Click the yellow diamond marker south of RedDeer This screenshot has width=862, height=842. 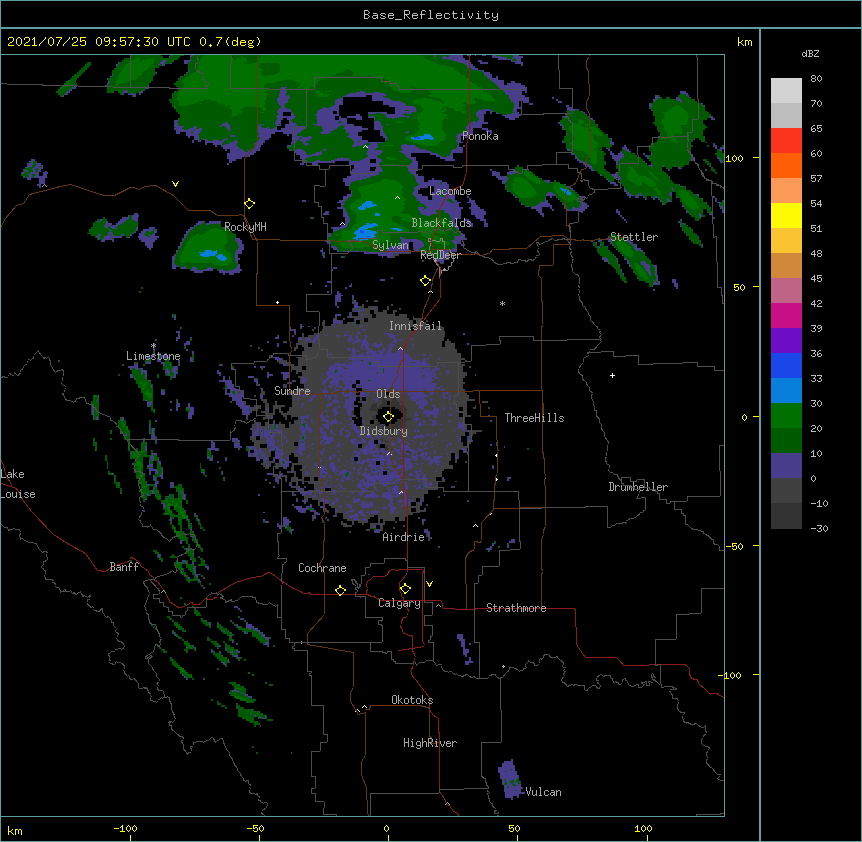pos(426,281)
